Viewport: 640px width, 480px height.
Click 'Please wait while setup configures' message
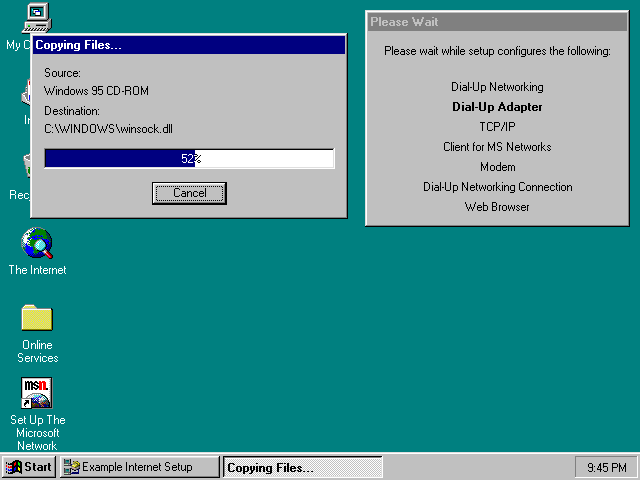[x=497, y=51]
